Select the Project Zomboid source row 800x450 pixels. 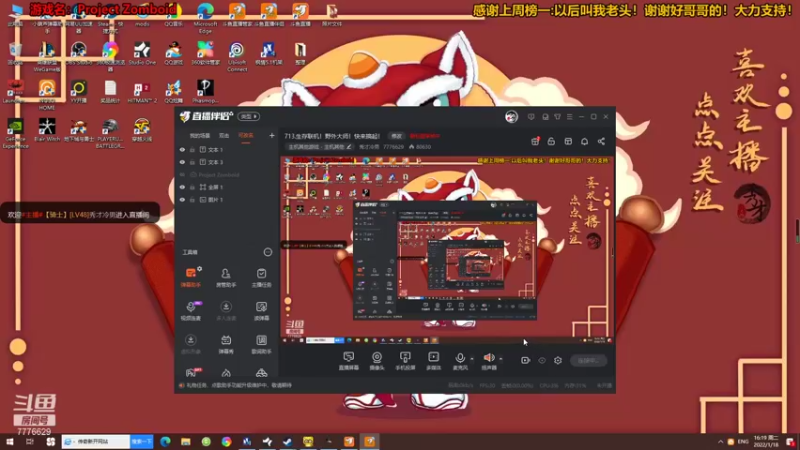coord(227,174)
